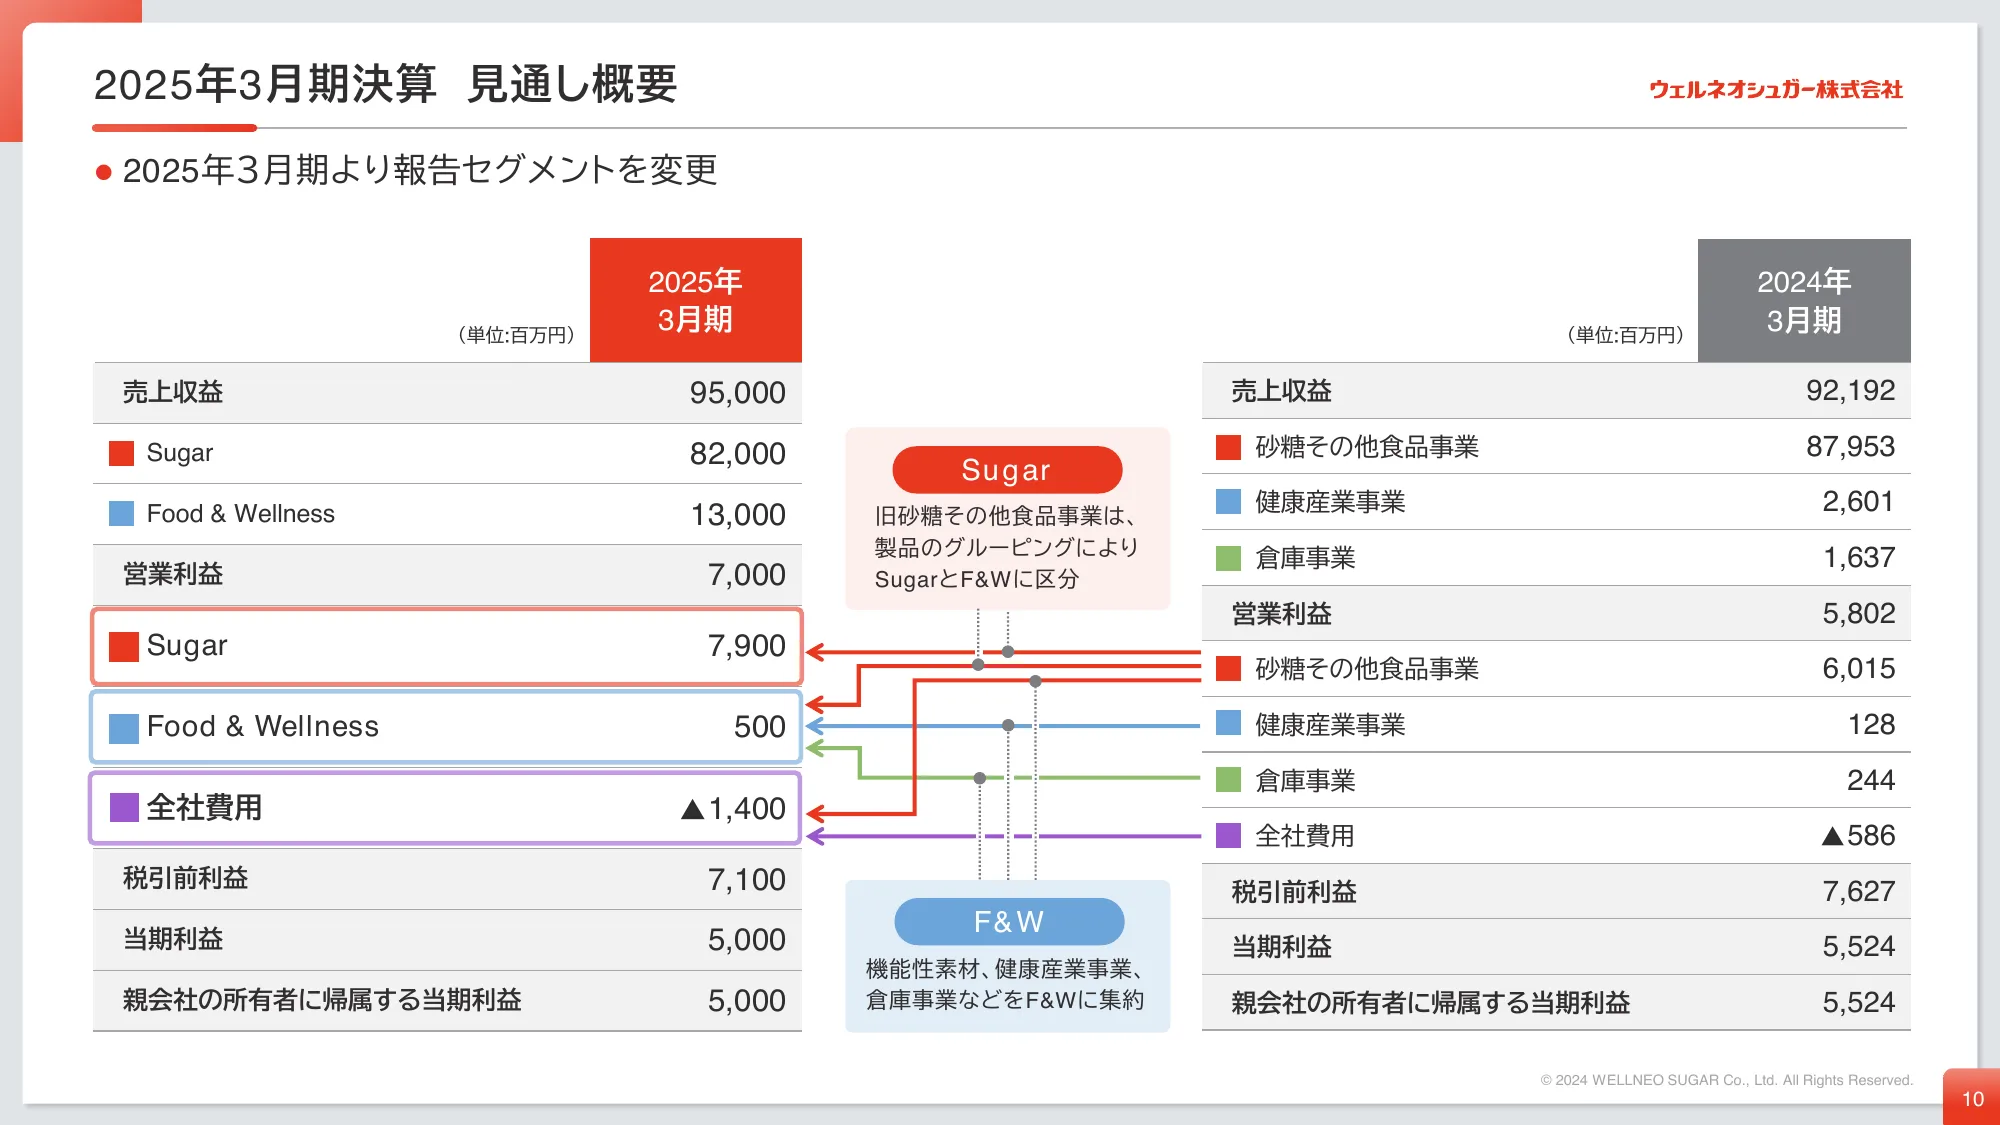Click green swatch beside 倉庫事業 1,637
Viewport: 2000px width, 1125px height.
coord(1228,558)
